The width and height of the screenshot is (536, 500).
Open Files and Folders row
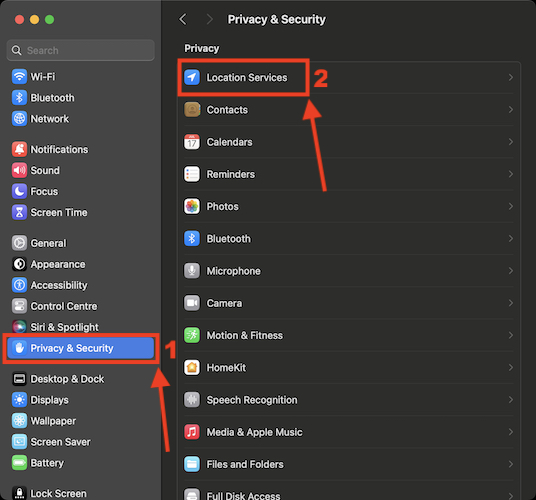click(x=349, y=464)
